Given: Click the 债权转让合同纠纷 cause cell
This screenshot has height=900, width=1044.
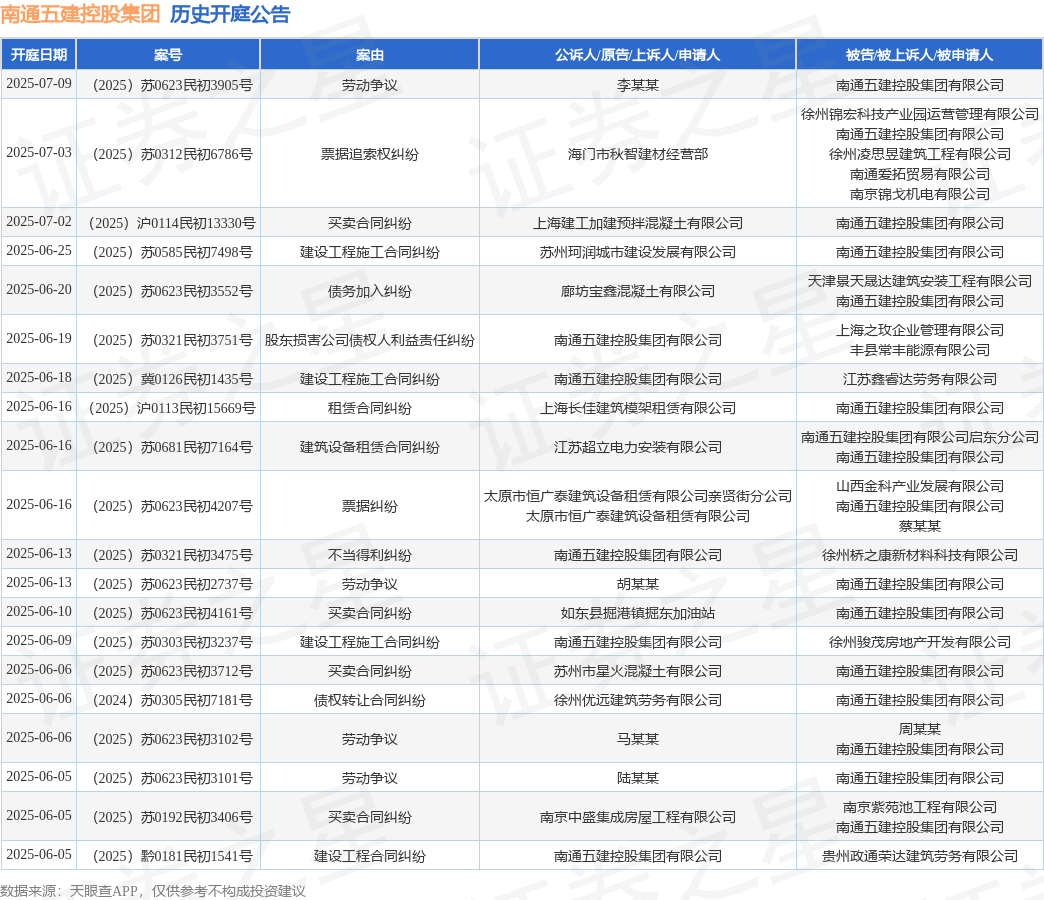Looking at the screenshot, I should (x=370, y=700).
